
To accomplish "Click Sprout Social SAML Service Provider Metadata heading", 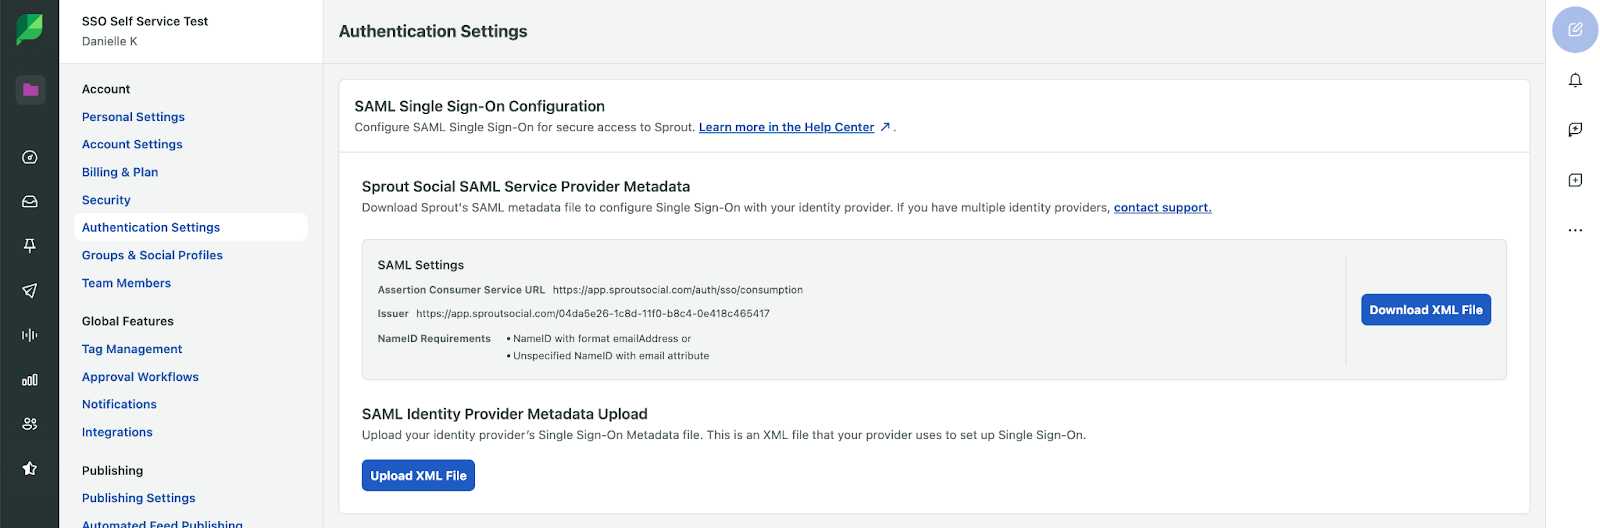I will 526,186.
